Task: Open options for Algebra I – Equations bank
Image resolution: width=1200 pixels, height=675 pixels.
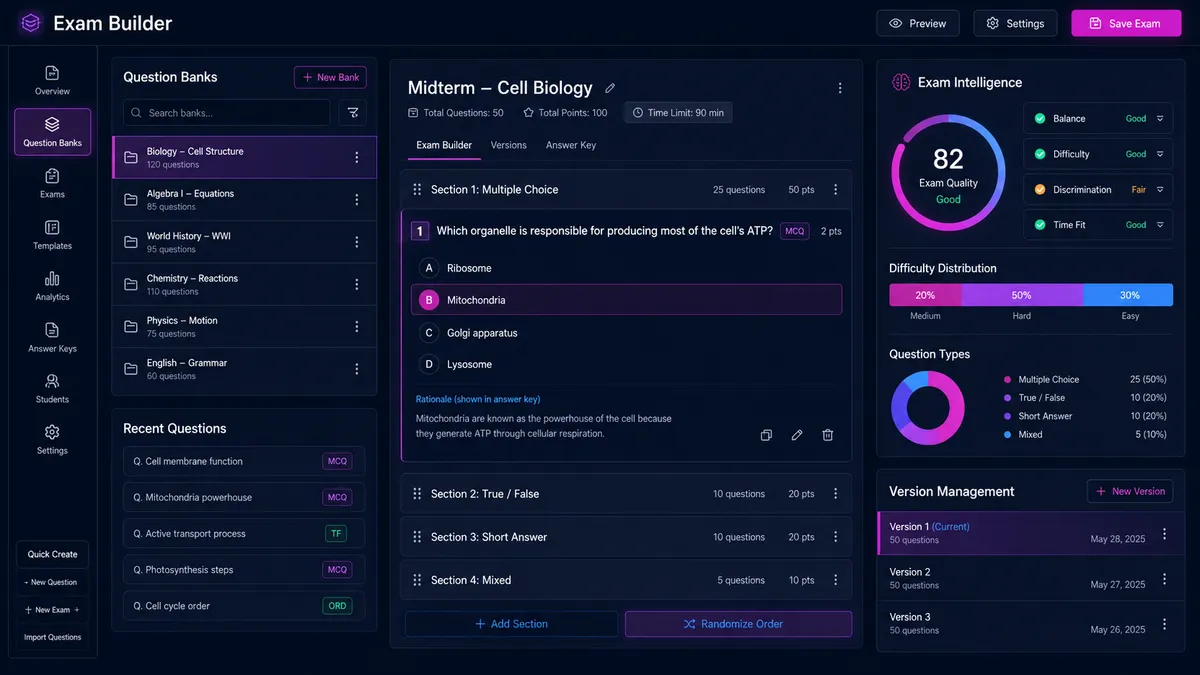Action: 357,200
